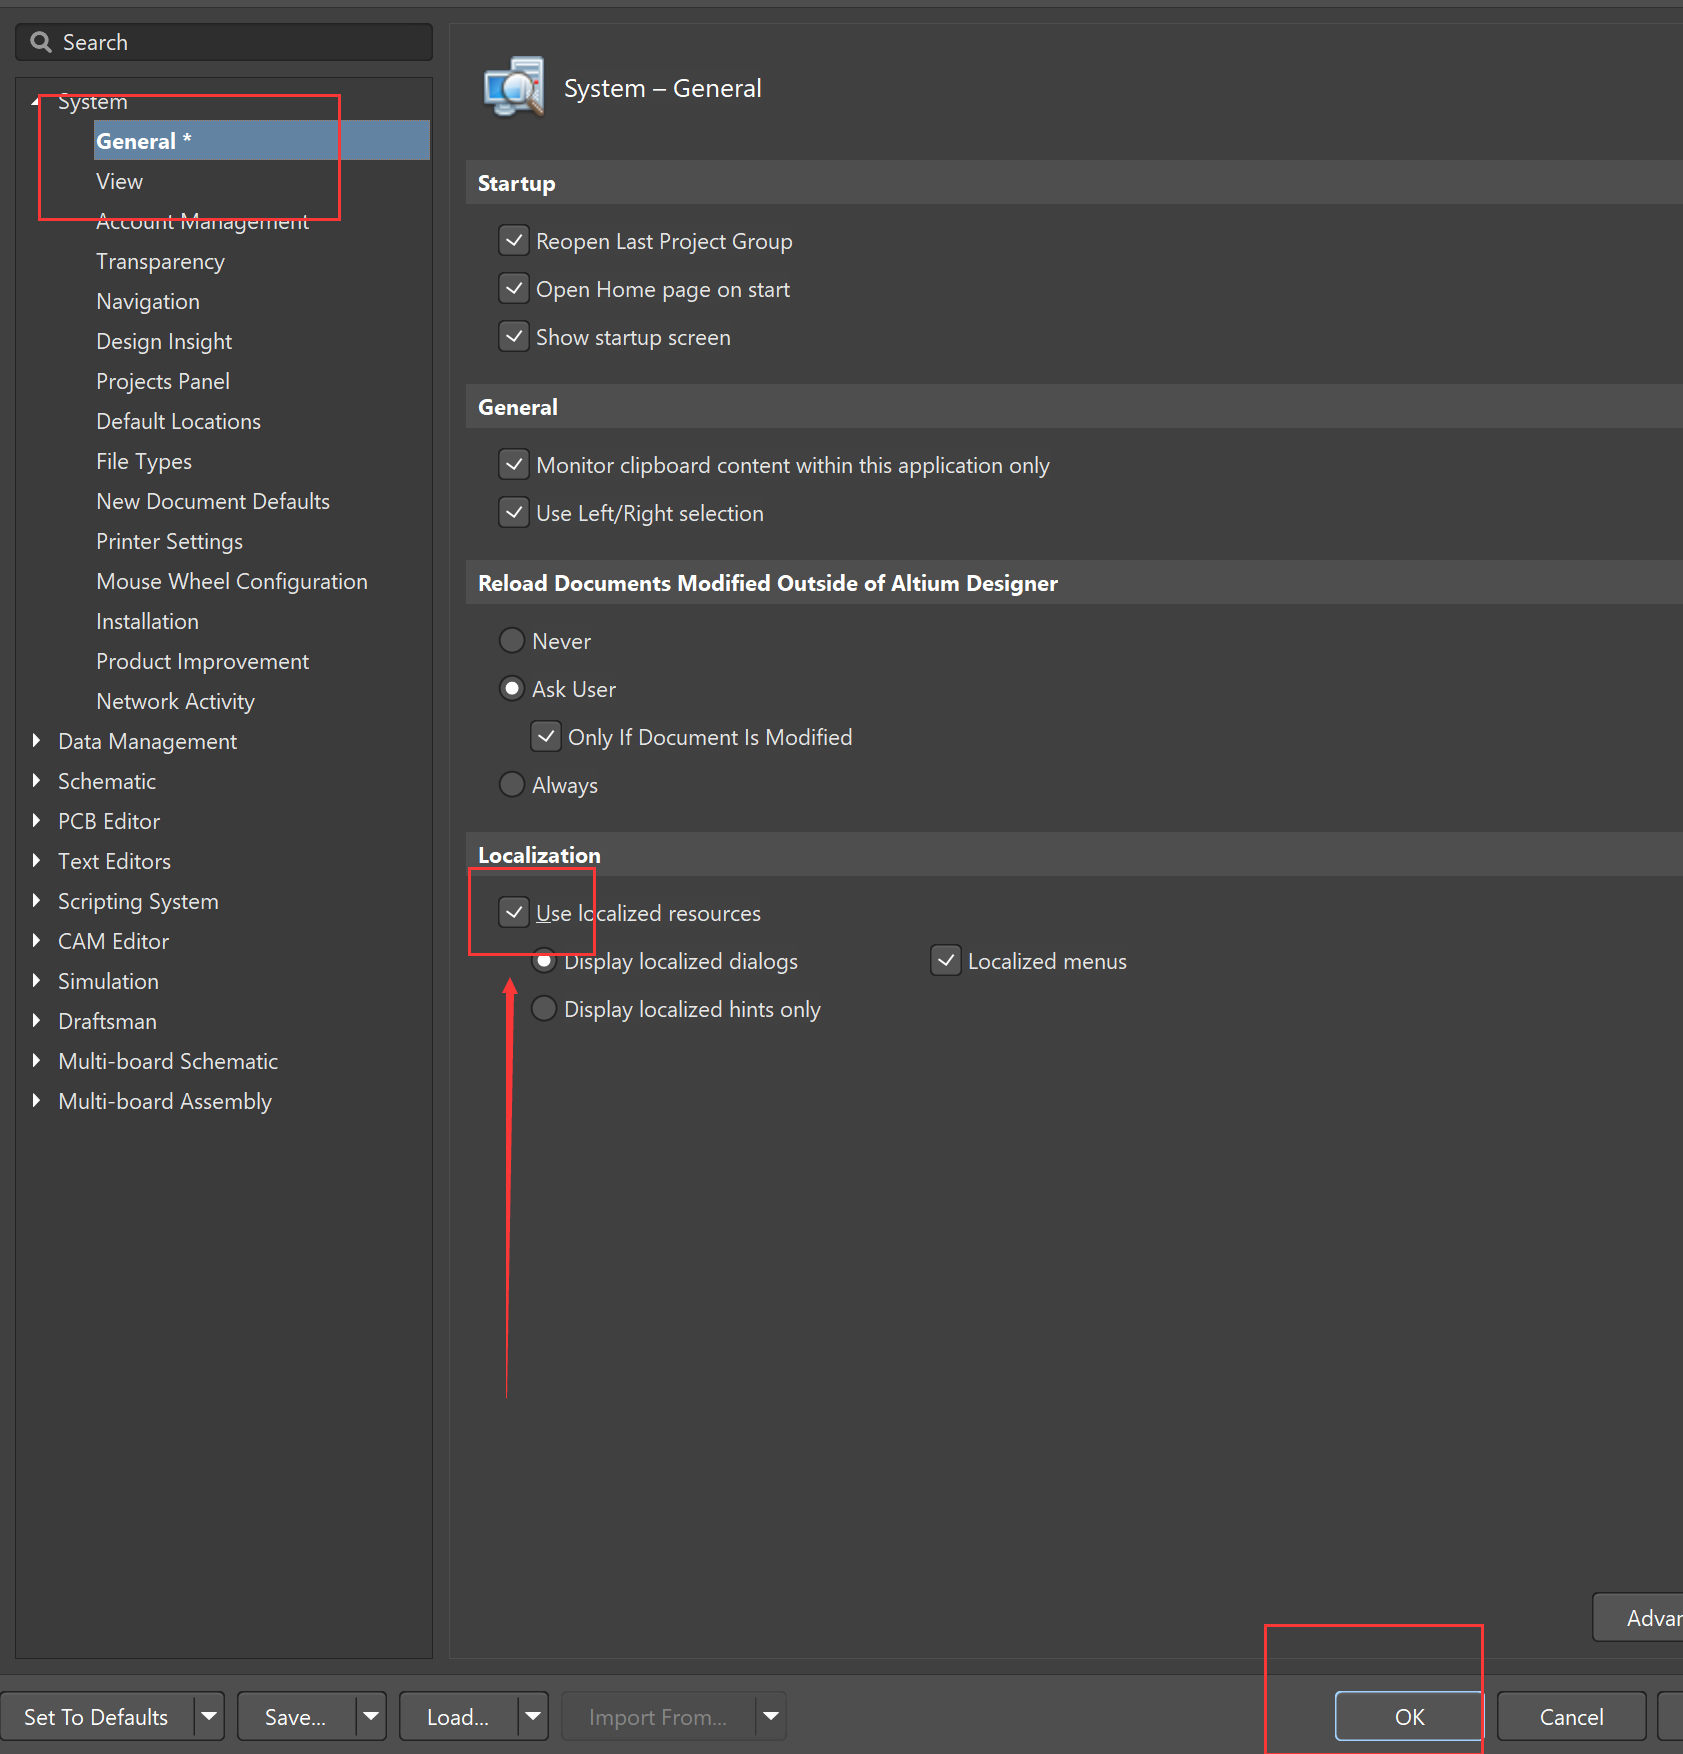Select Display localized dialogs option
Screen dimensions: 1683x1754
544,961
